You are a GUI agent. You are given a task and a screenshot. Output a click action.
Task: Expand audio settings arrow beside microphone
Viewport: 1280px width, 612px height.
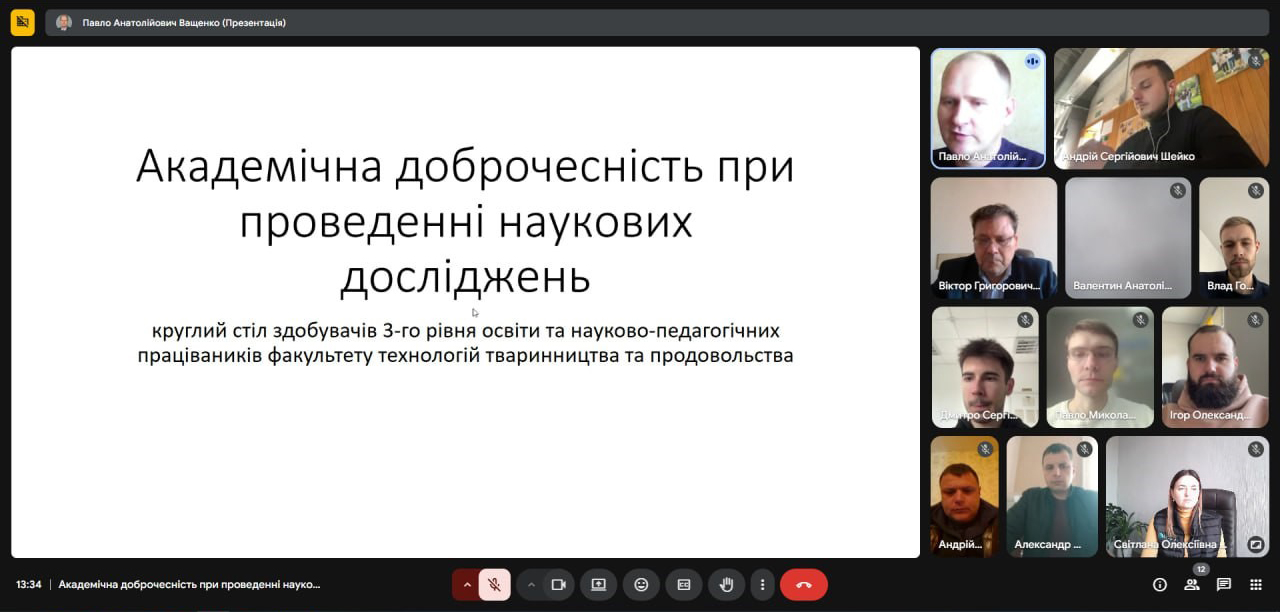[466, 584]
